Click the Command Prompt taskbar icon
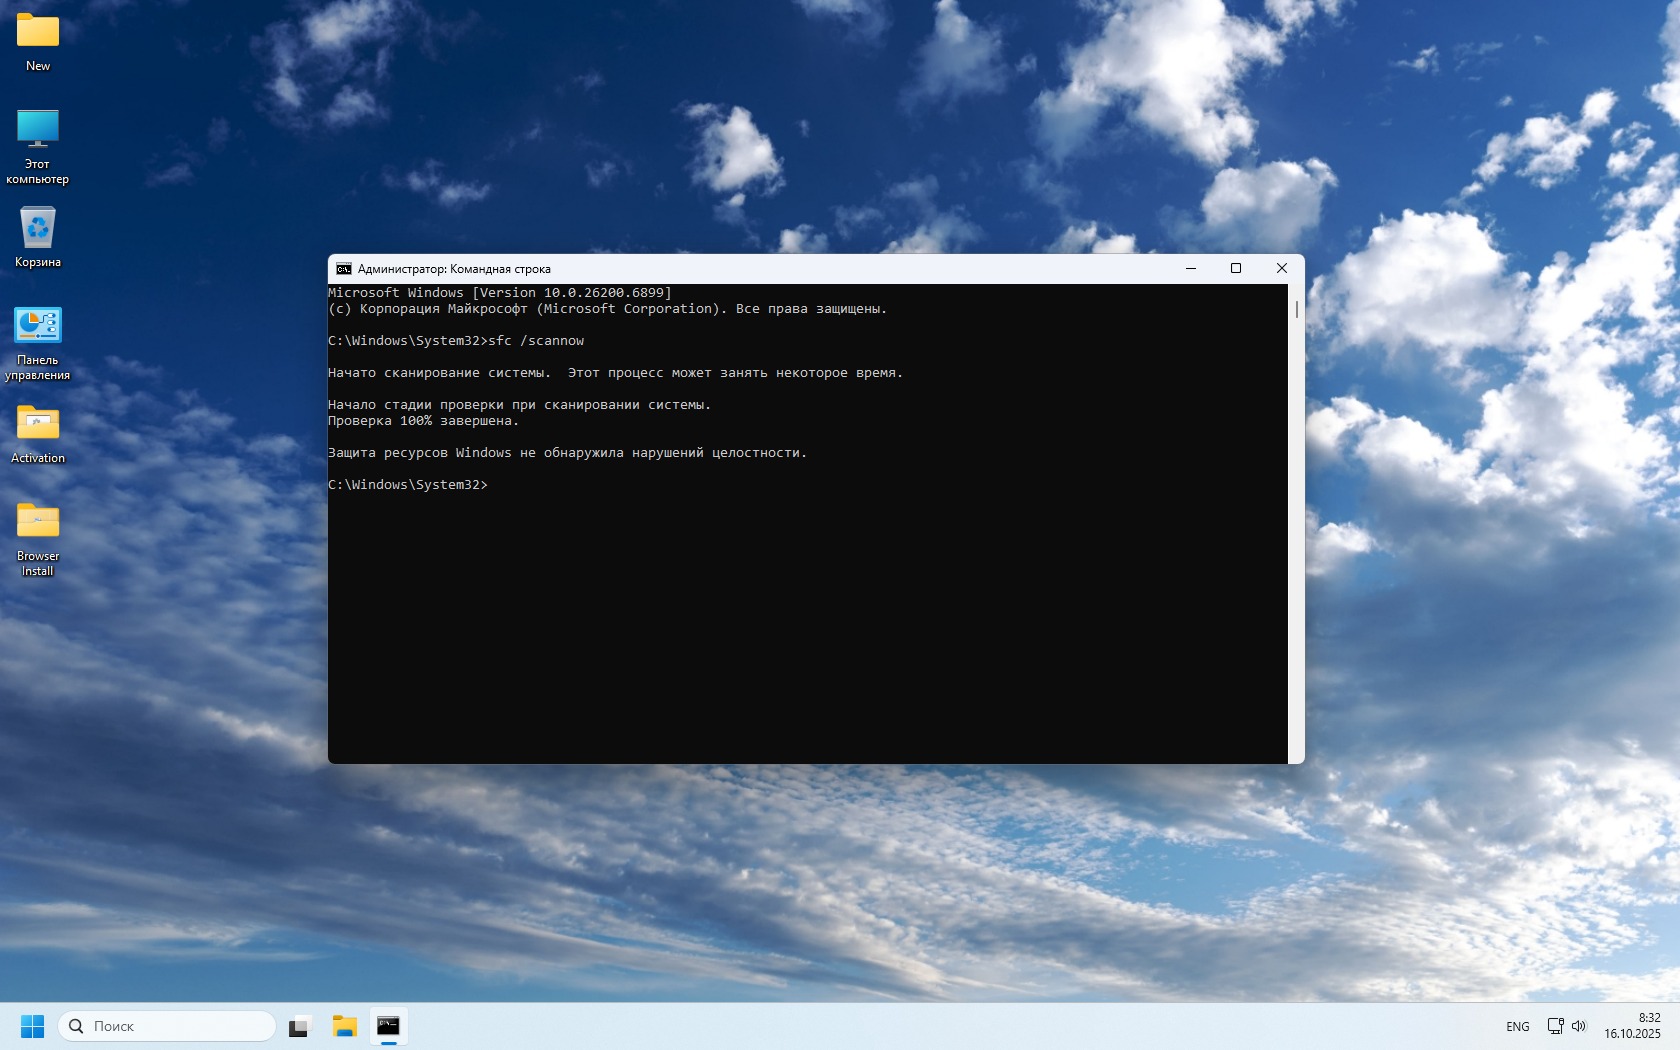This screenshot has width=1680, height=1050. 388,1026
